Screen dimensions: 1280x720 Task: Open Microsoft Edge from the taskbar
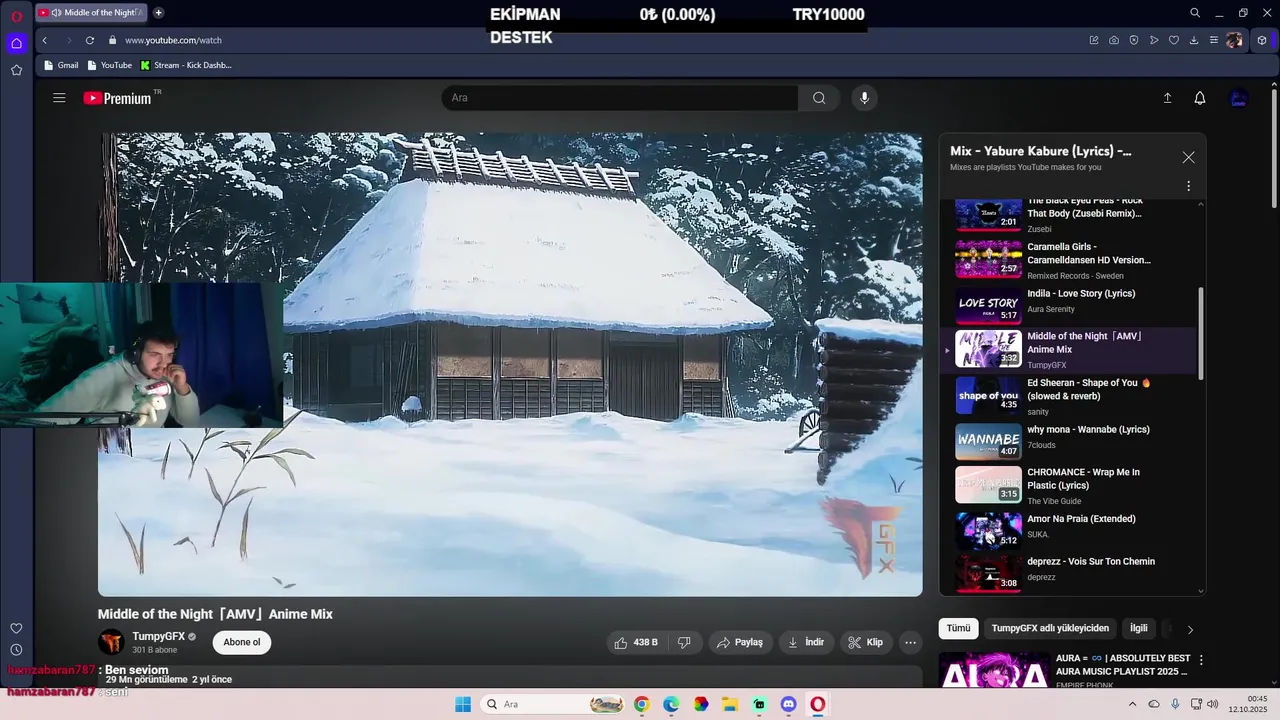tap(671, 704)
